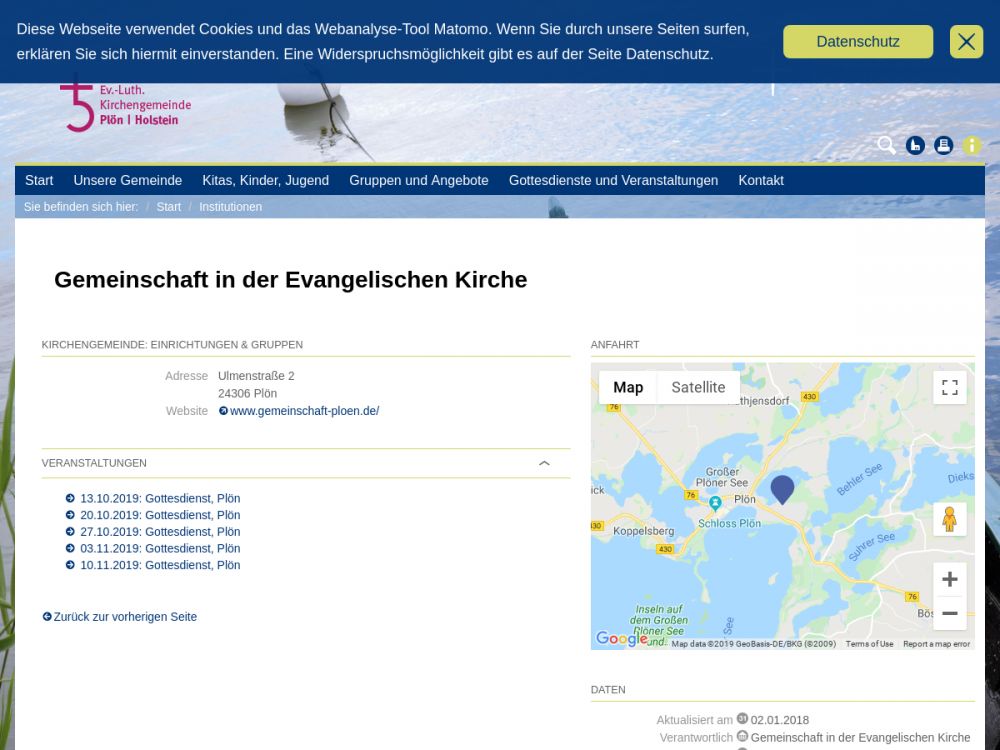Screen dimensions: 1000x750
Task: Zoom out on the map
Action: coord(949,613)
